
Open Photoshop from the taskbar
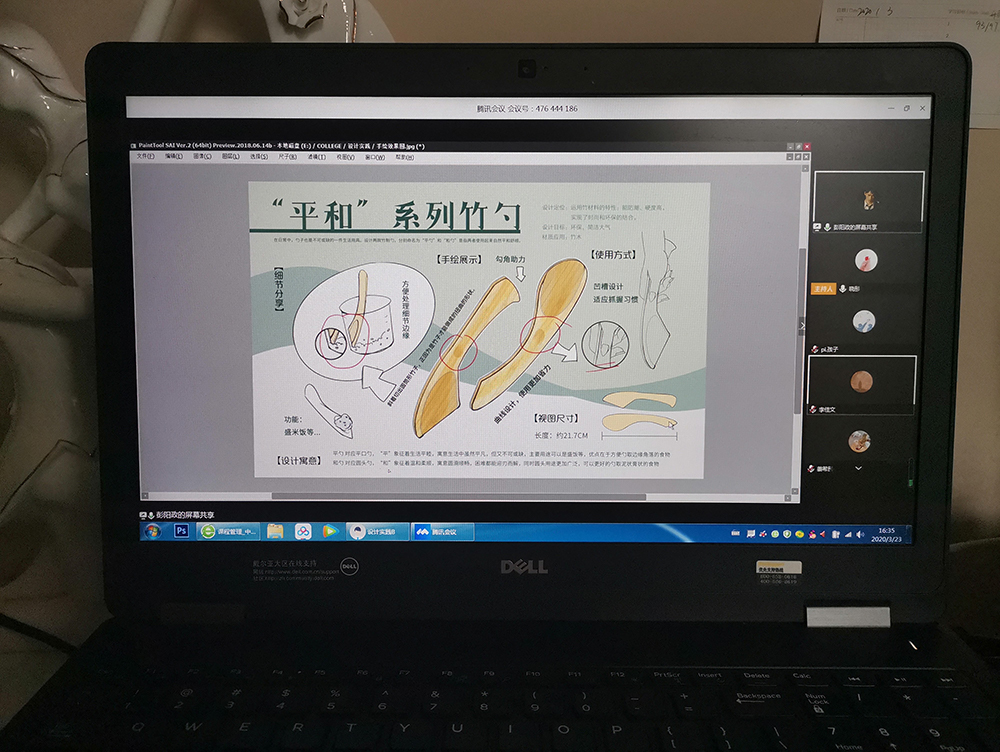[x=182, y=532]
